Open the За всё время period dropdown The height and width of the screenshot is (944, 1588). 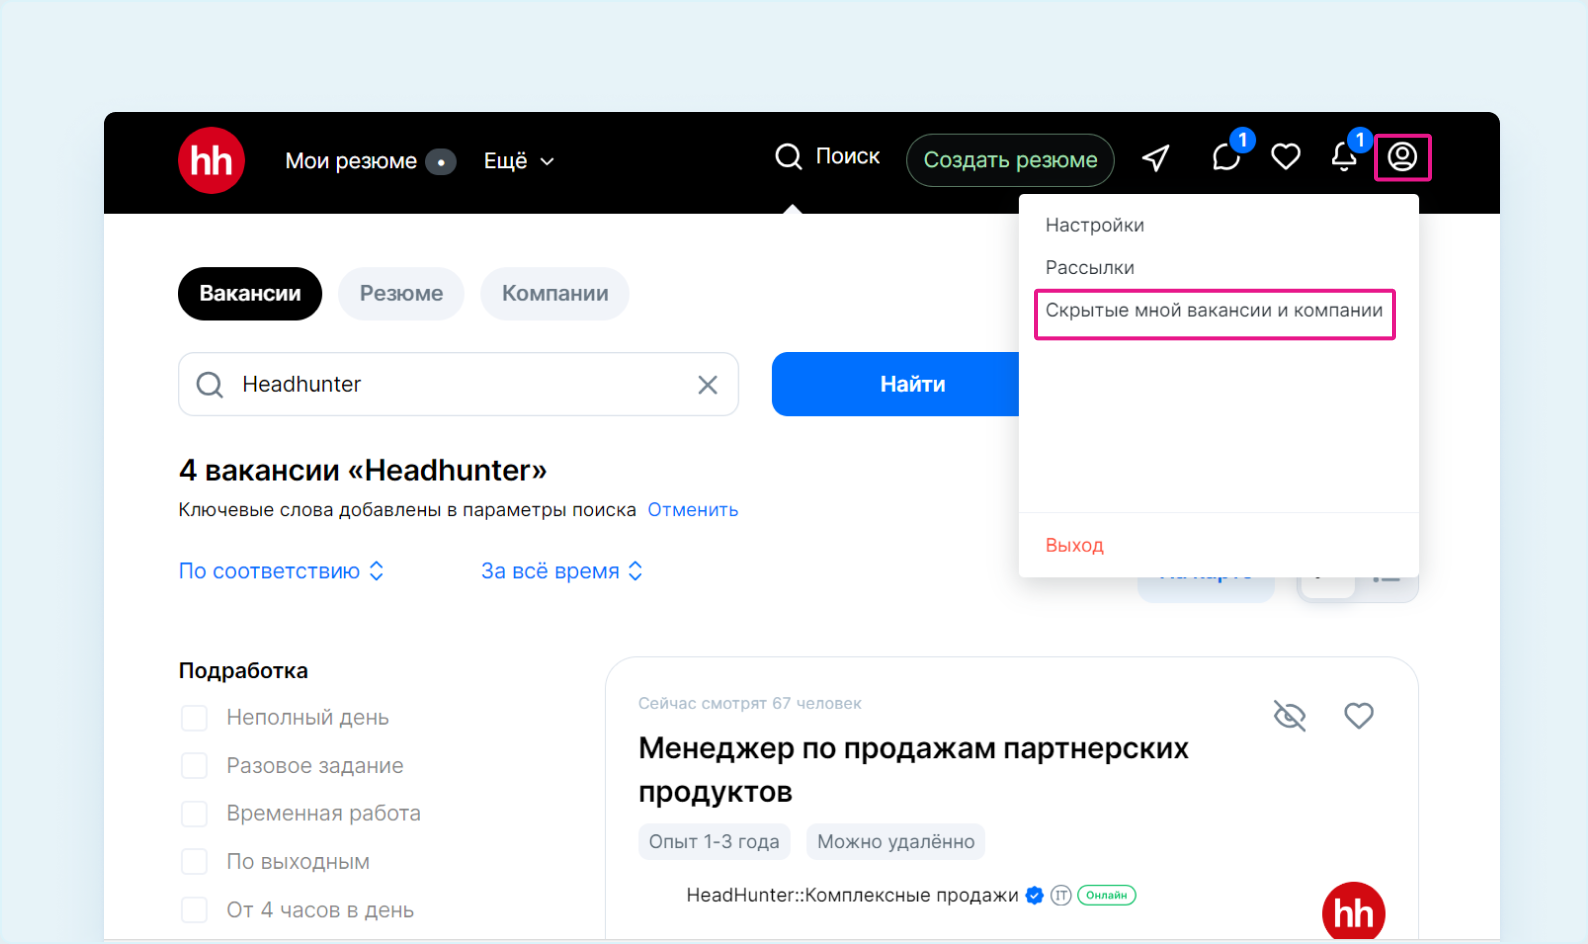coord(562,571)
